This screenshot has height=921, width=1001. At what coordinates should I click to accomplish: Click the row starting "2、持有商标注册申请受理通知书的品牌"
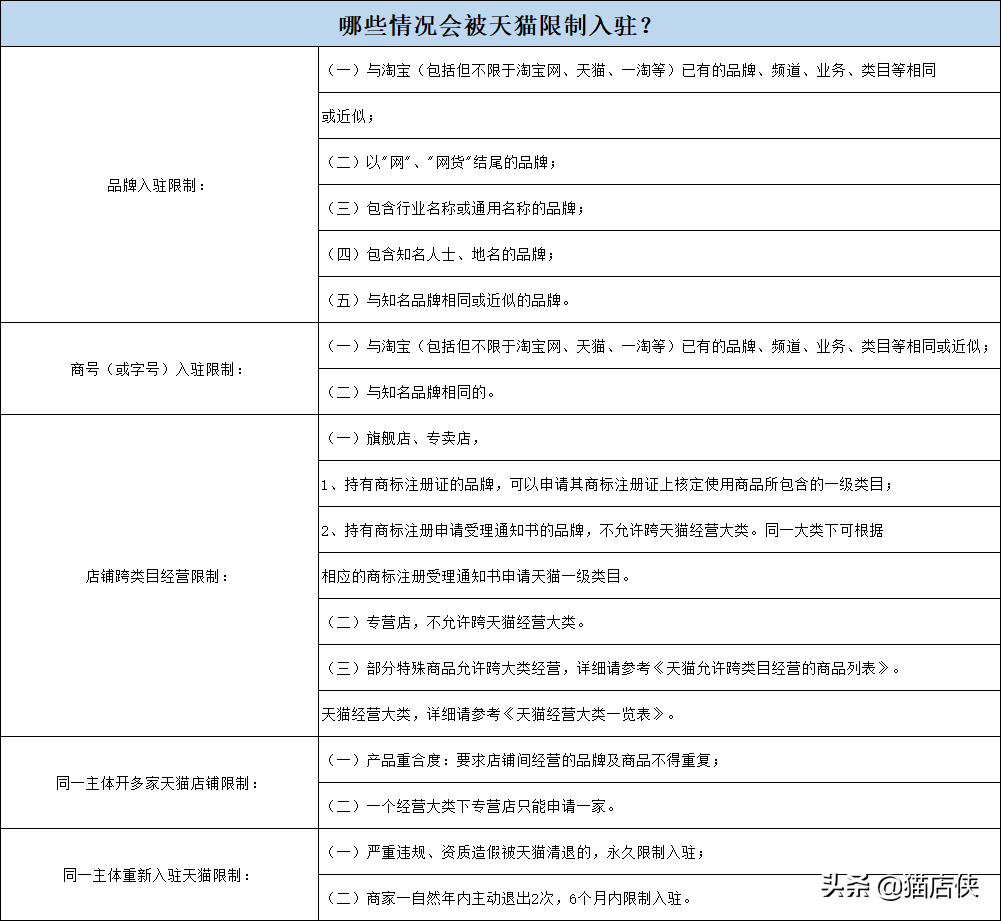pyautogui.click(x=659, y=530)
